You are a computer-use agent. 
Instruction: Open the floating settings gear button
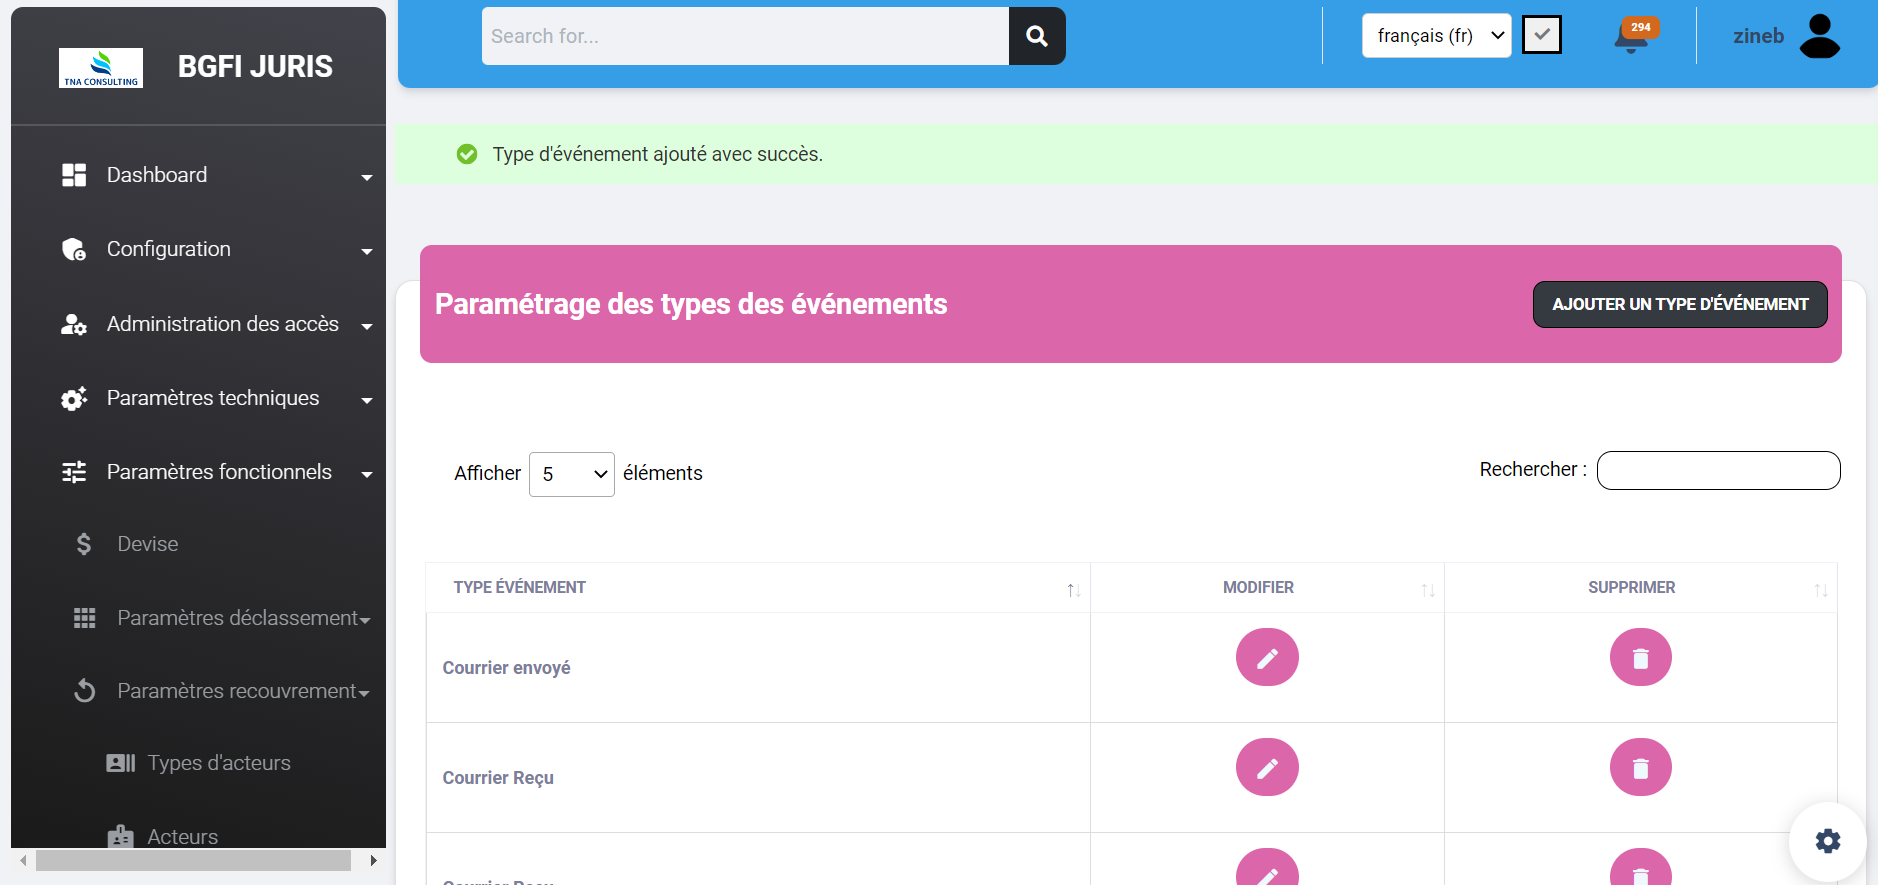click(x=1827, y=841)
